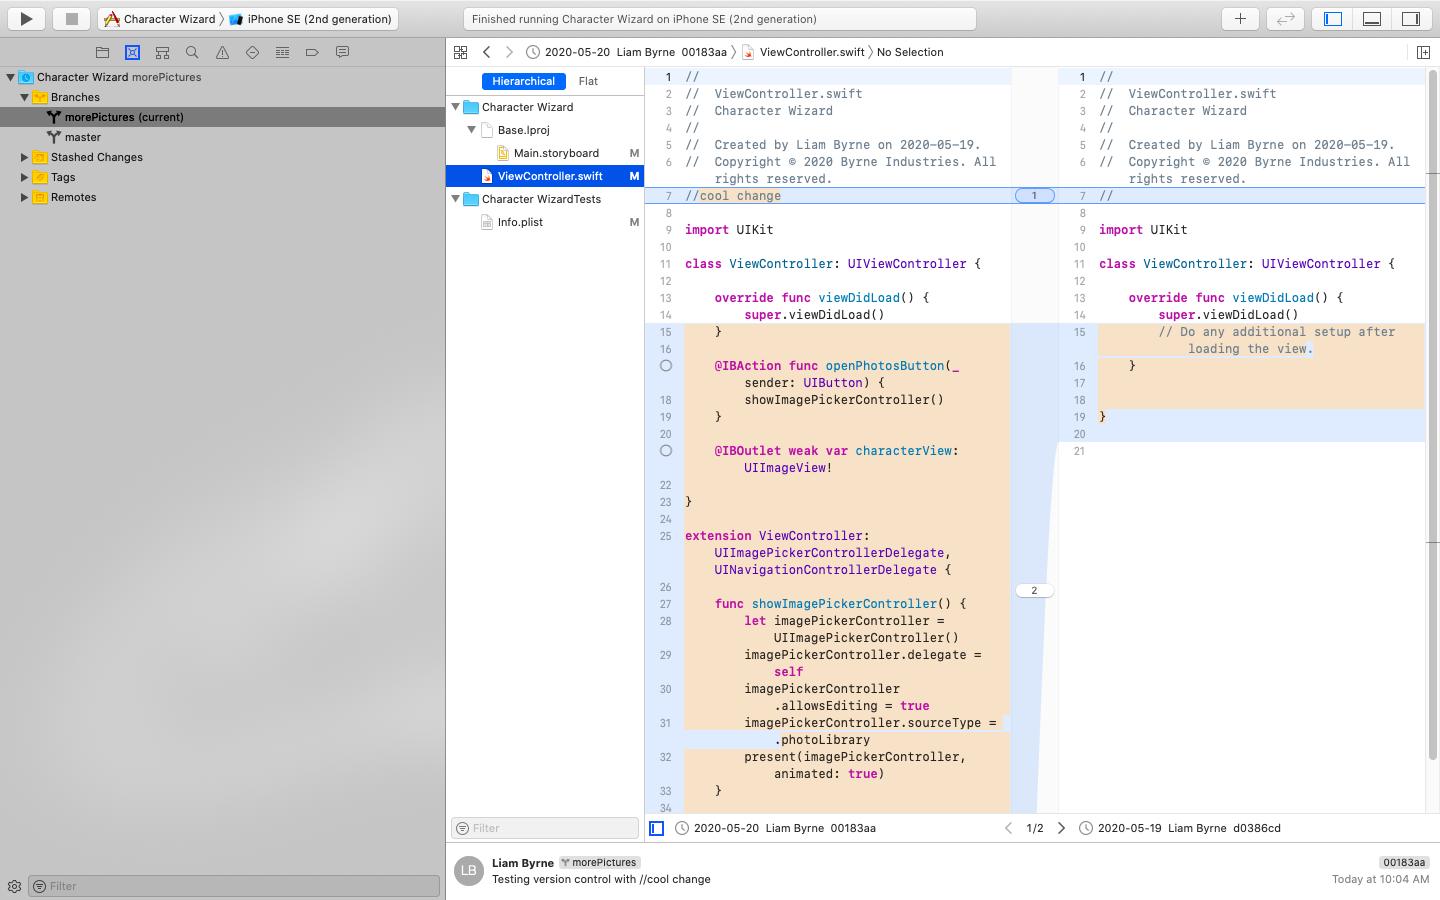Click the 2020-05-20 Liam Byrne jump bar item
Image resolution: width=1440 pixels, height=900 pixels.
click(627, 52)
